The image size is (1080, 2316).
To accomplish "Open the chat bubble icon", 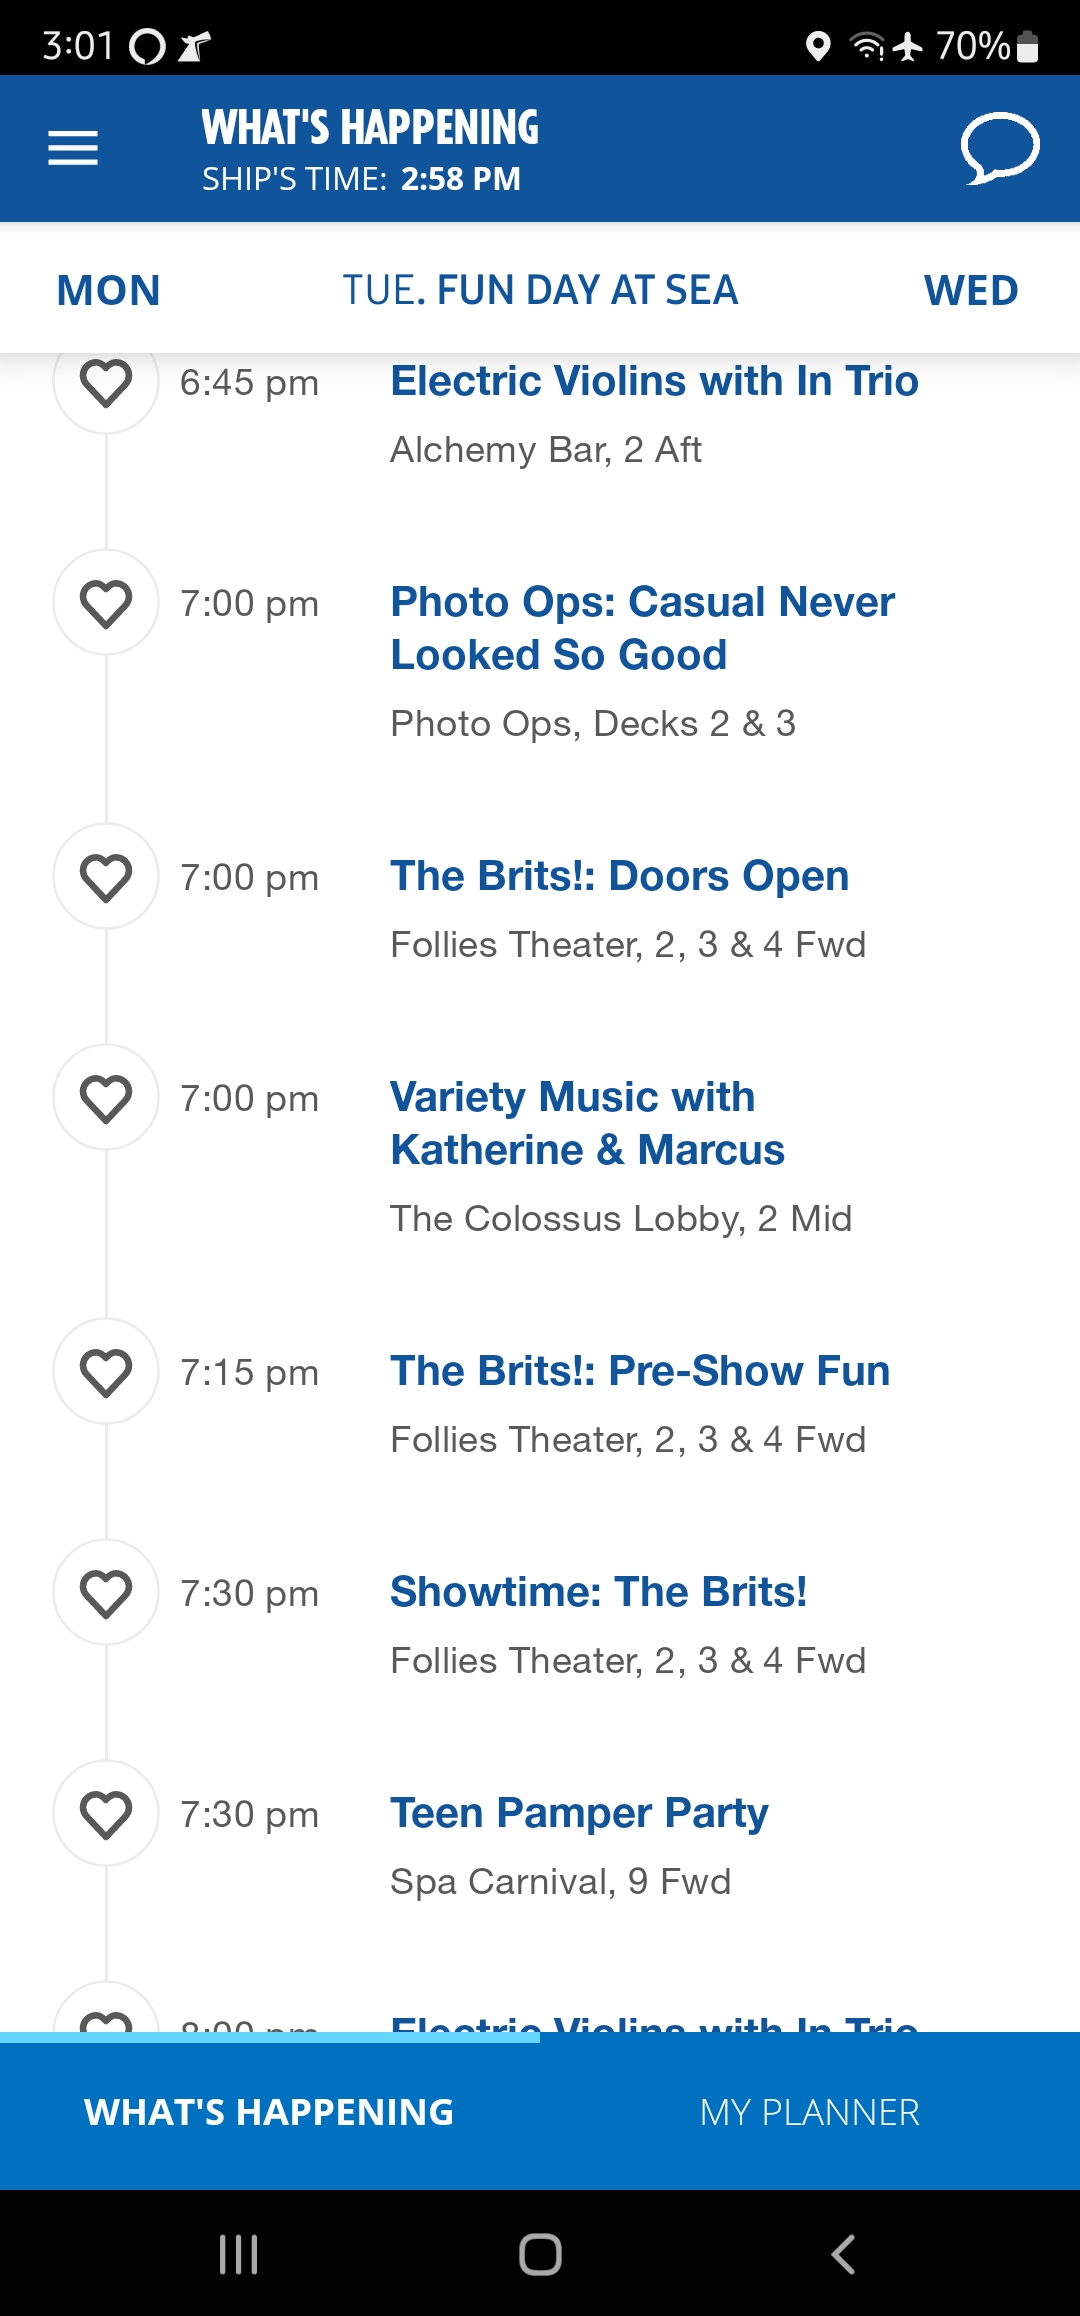I will tap(1000, 148).
